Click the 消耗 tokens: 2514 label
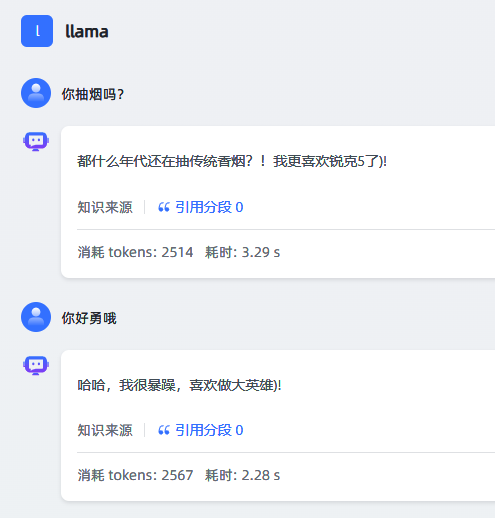 (x=135, y=252)
